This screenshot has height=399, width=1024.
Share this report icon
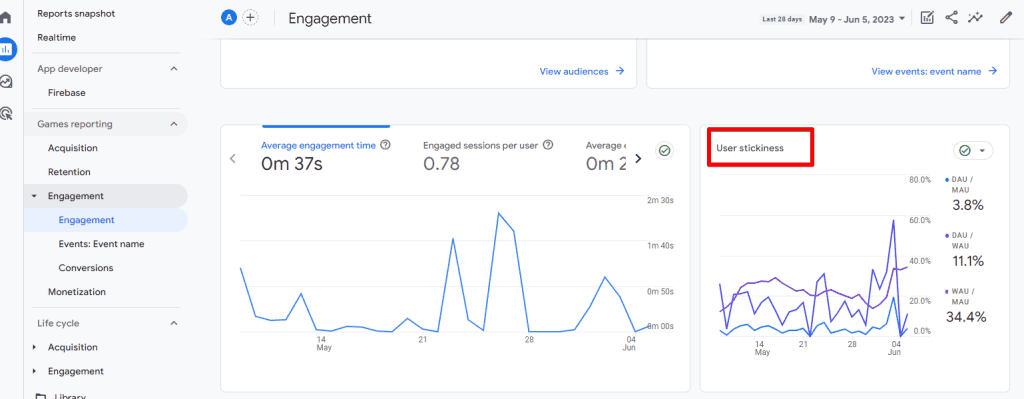click(x=952, y=18)
